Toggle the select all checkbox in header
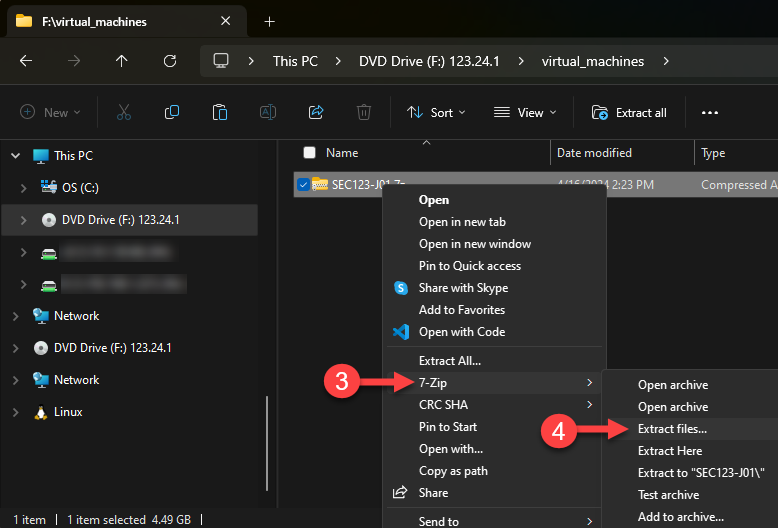The image size is (778, 528). coord(310,153)
